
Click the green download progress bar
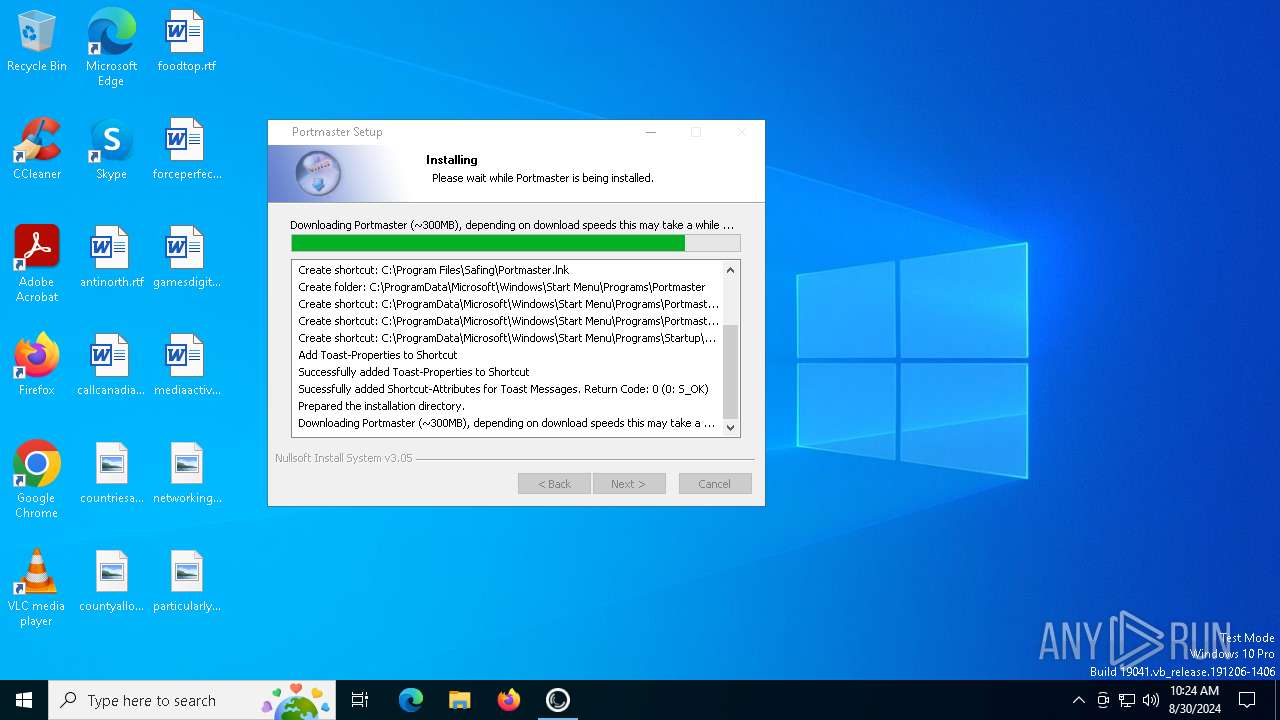click(516, 243)
